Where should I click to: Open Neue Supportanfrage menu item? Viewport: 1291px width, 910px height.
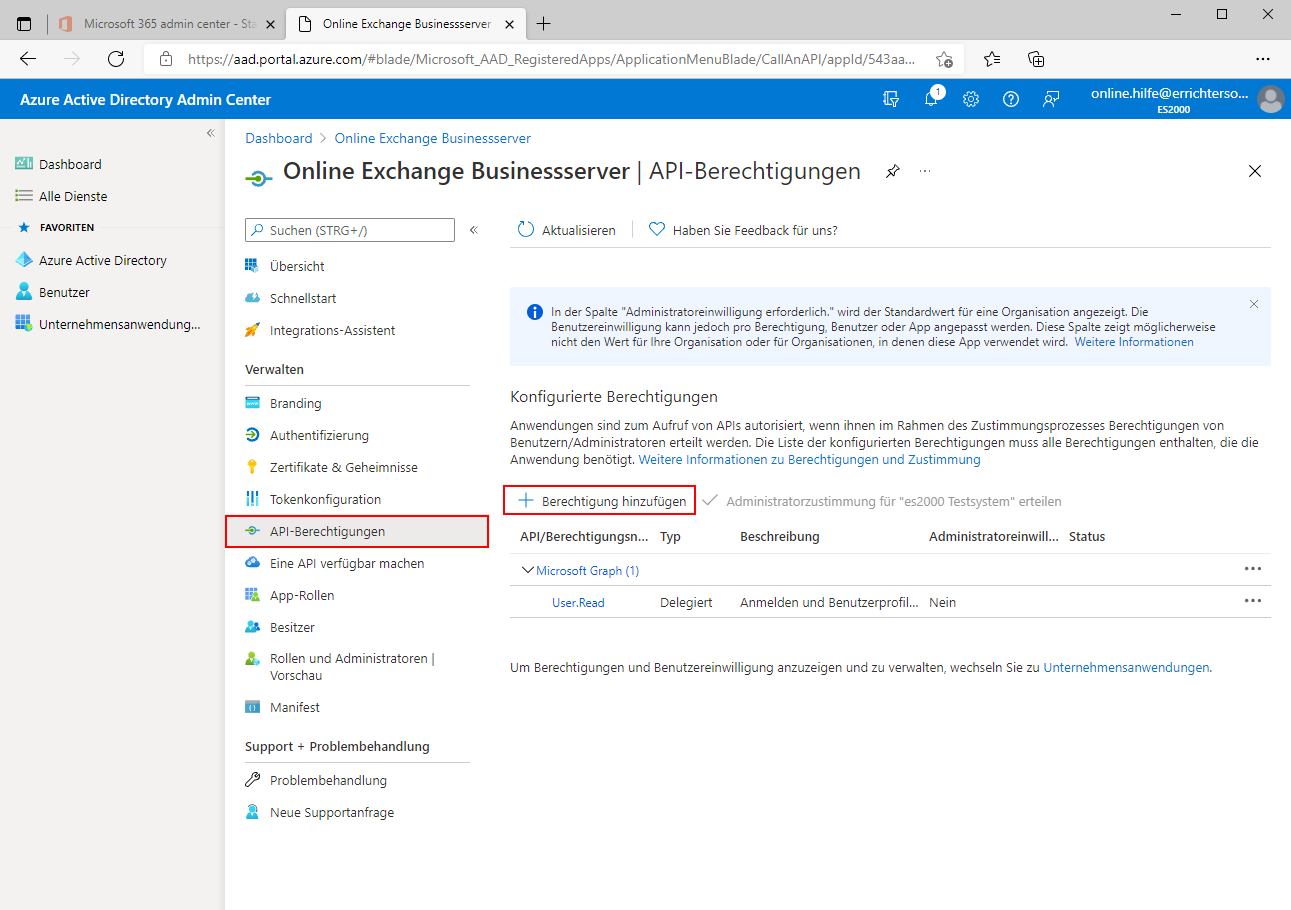[332, 812]
